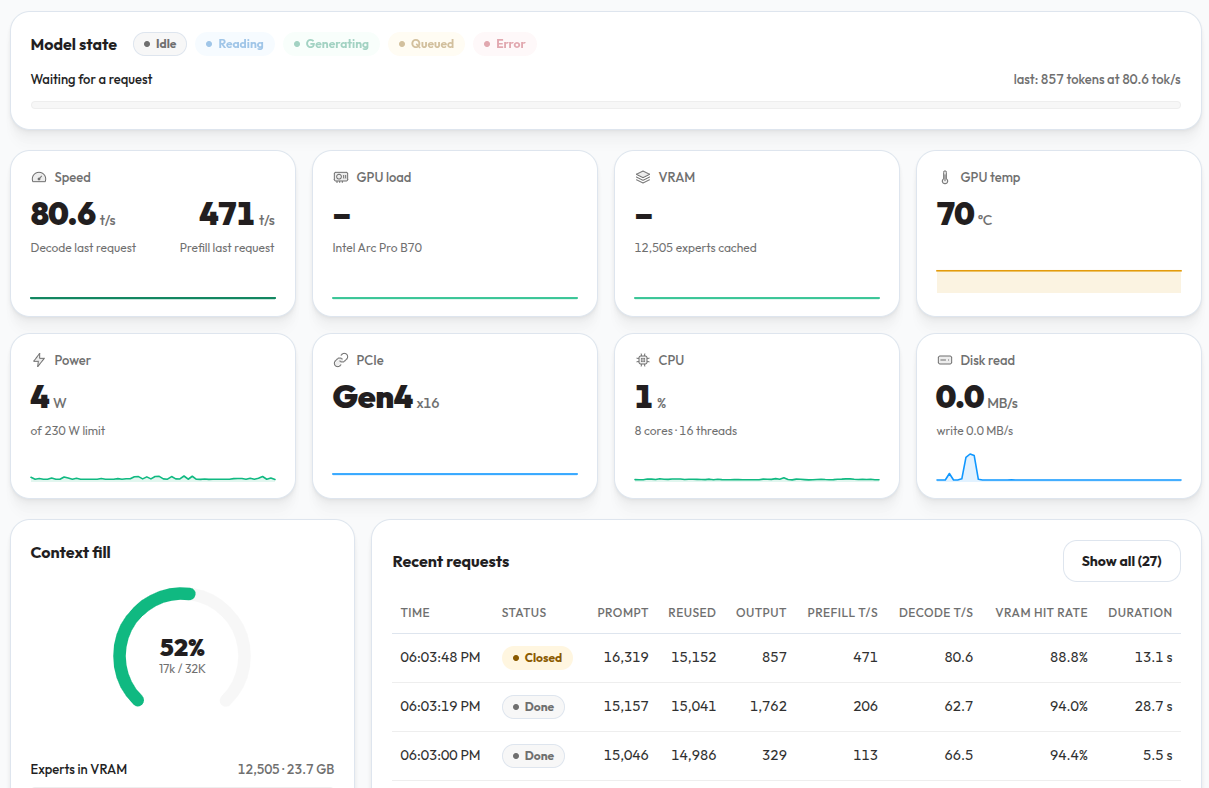Click the model request progress bar
1209x788 pixels.
[x=605, y=104]
